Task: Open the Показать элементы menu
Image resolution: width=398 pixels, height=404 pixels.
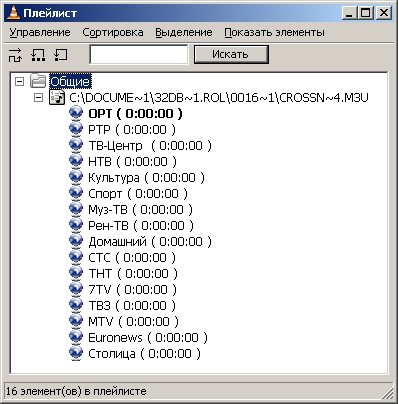Action: 274,32
